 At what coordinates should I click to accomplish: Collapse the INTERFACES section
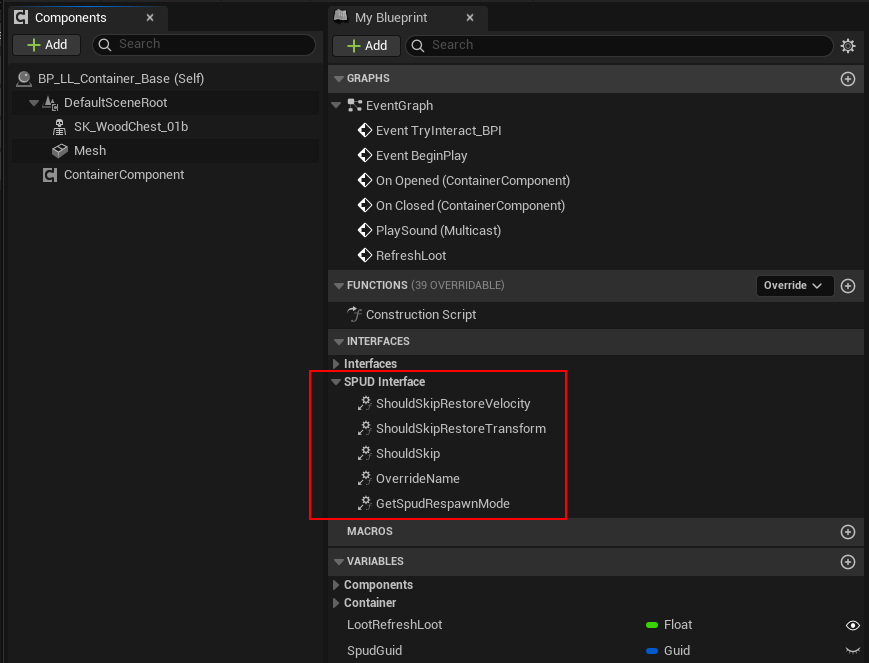[339, 341]
